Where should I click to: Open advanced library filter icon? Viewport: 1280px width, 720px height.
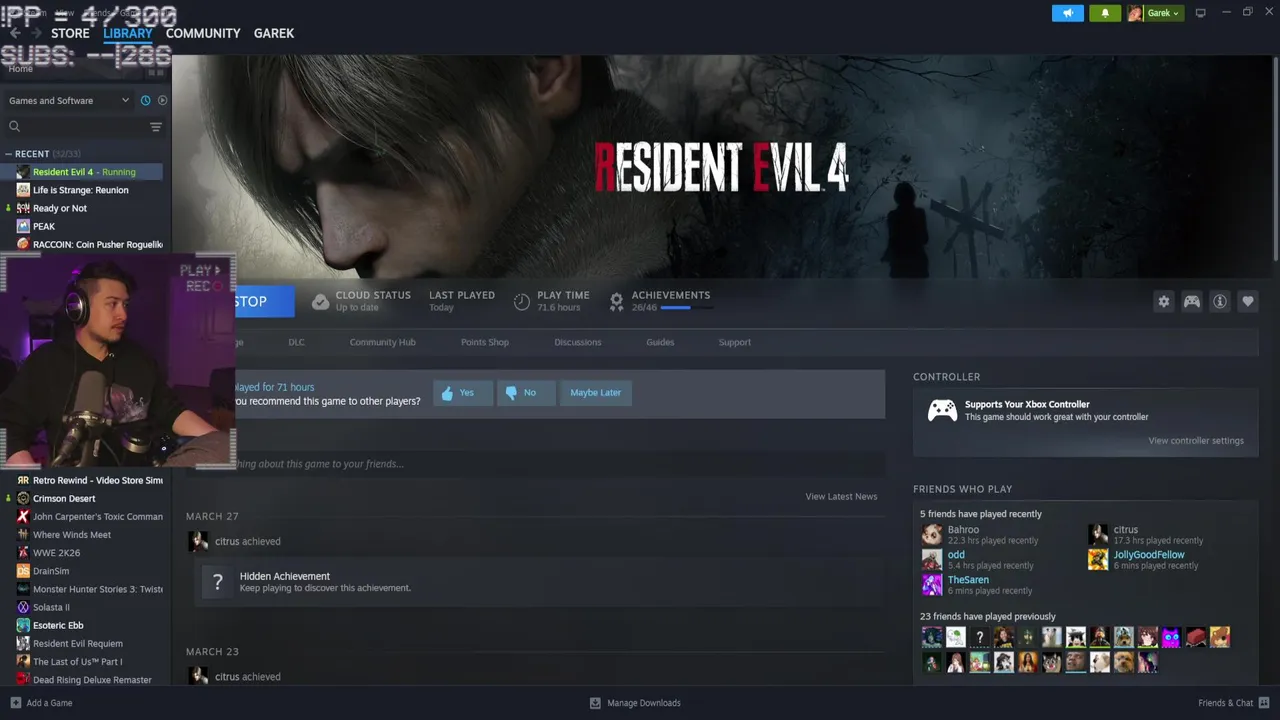[155, 127]
